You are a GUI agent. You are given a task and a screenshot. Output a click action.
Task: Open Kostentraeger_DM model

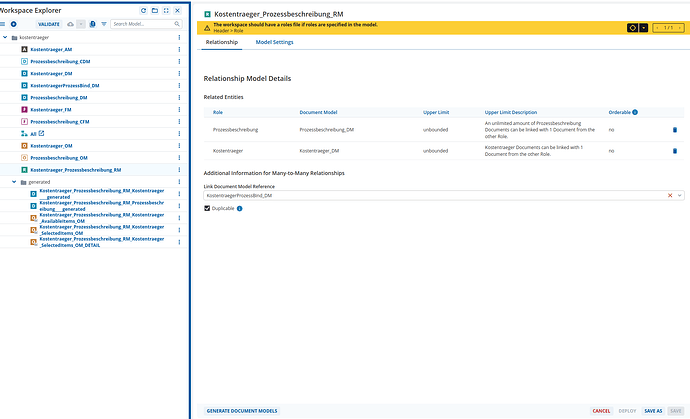51,74
